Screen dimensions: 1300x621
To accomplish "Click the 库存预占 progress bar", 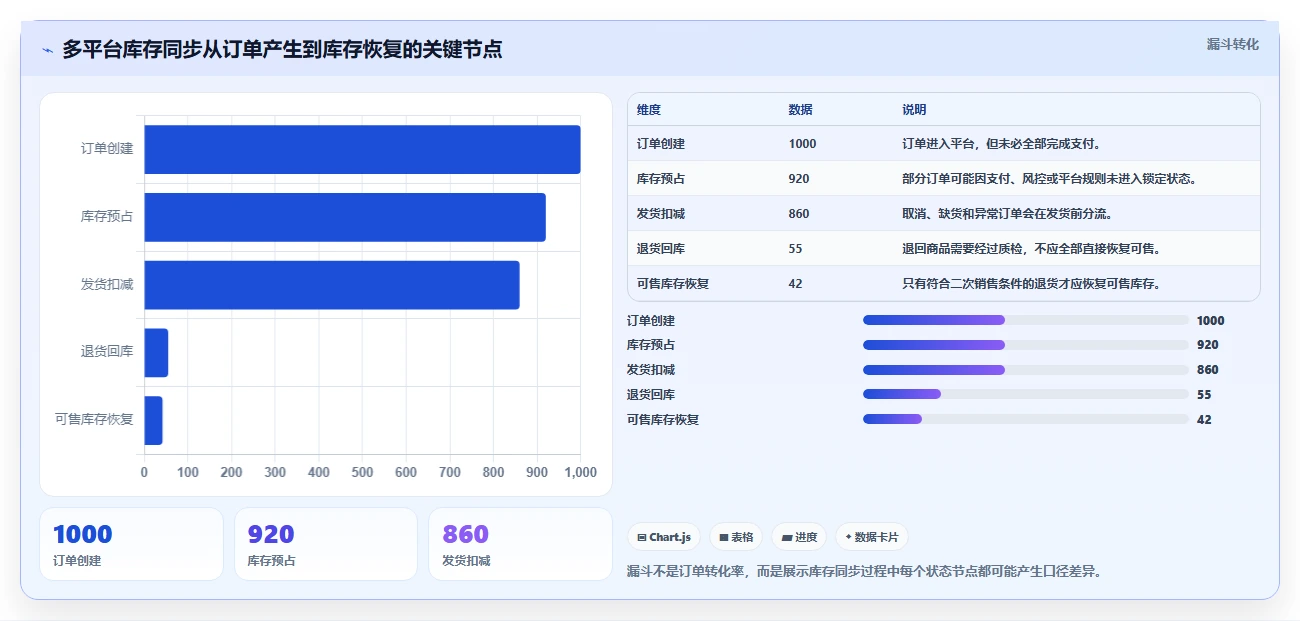I will 1026,345.
